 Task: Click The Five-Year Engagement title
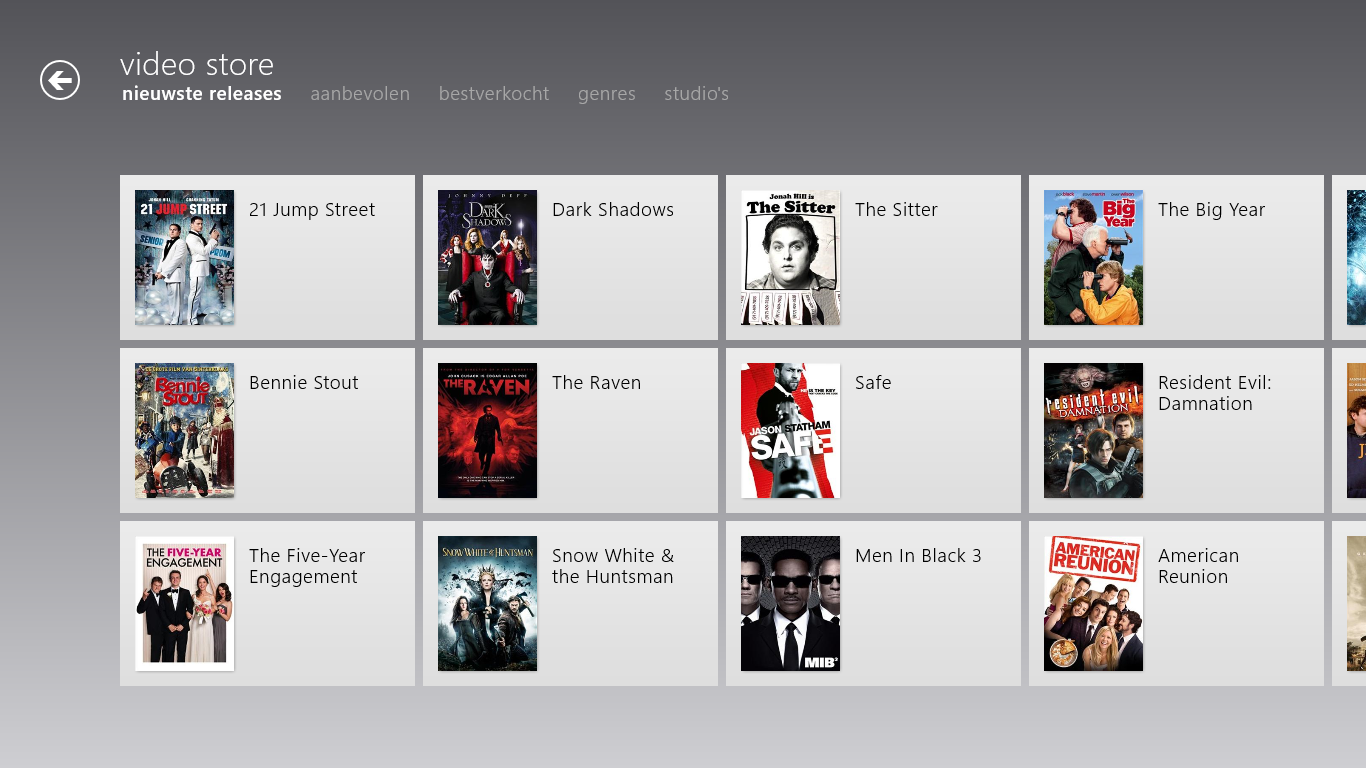coord(307,566)
